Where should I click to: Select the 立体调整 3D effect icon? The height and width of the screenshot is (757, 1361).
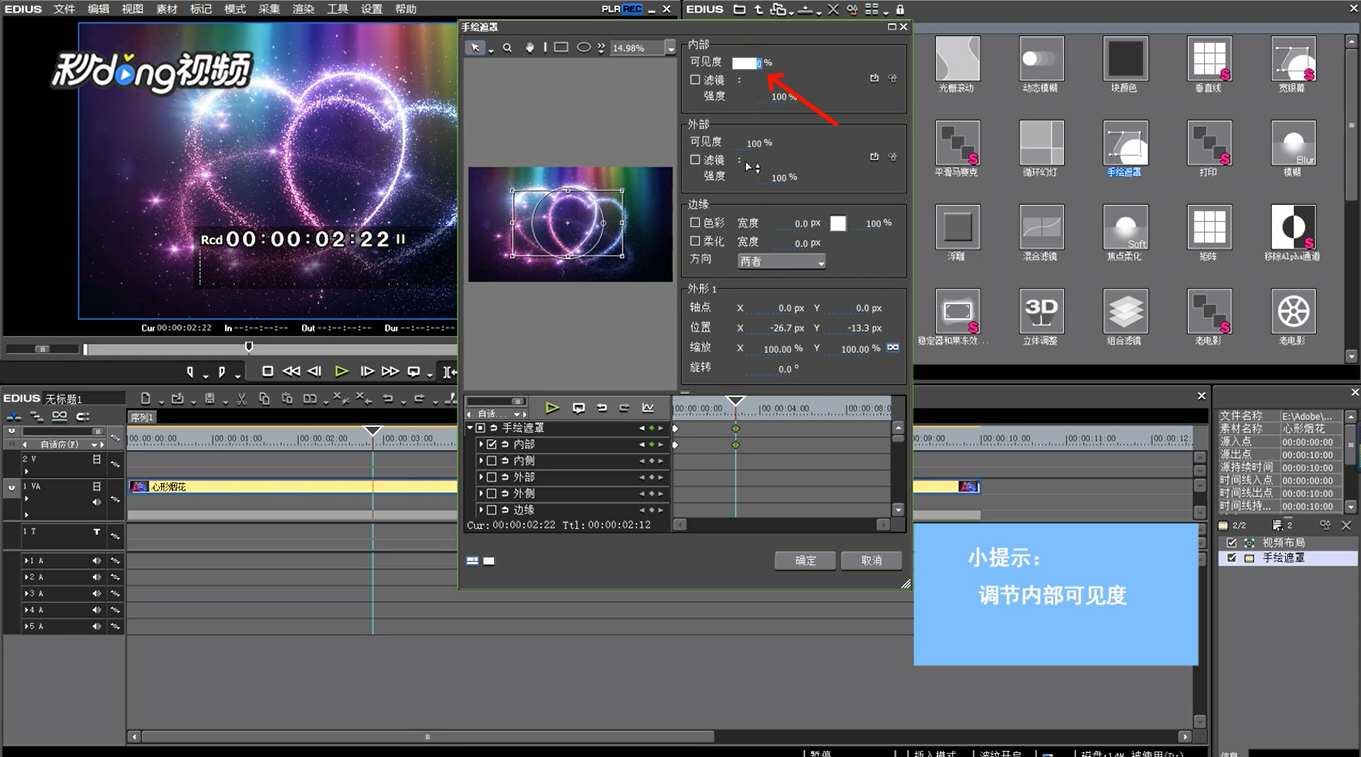[x=1041, y=311]
